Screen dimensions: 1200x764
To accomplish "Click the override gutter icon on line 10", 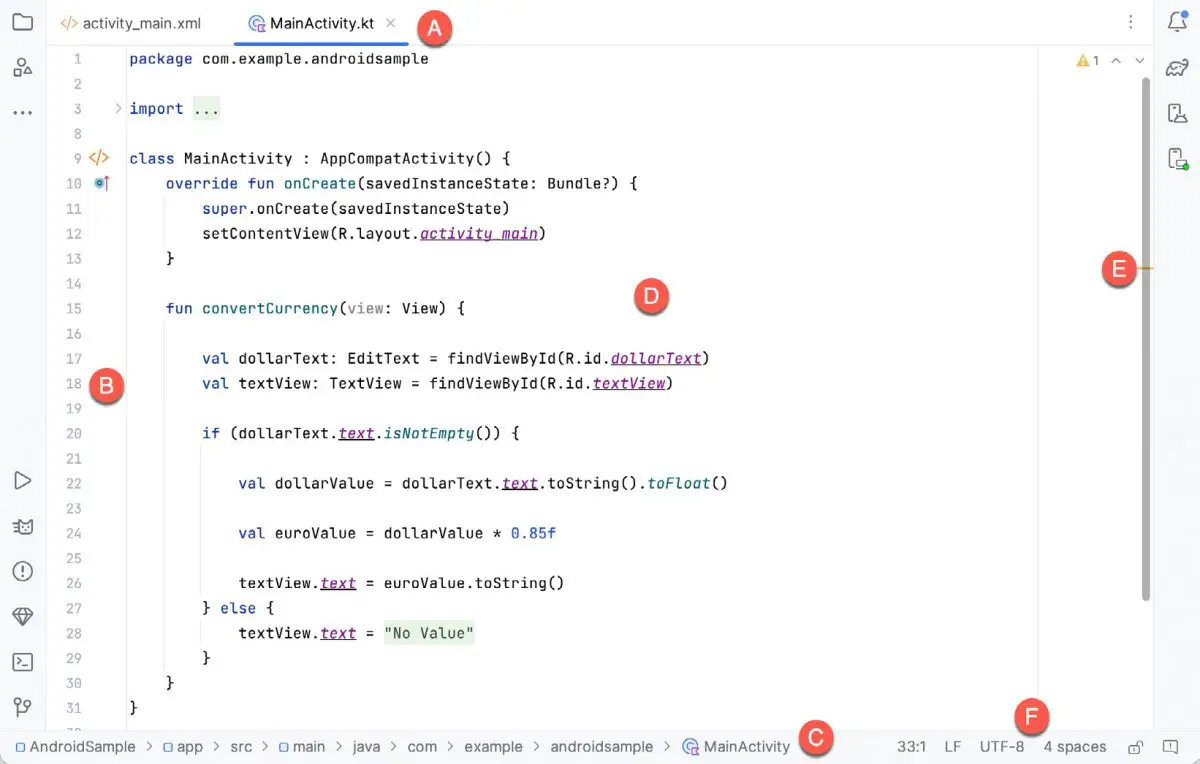I will click(100, 183).
